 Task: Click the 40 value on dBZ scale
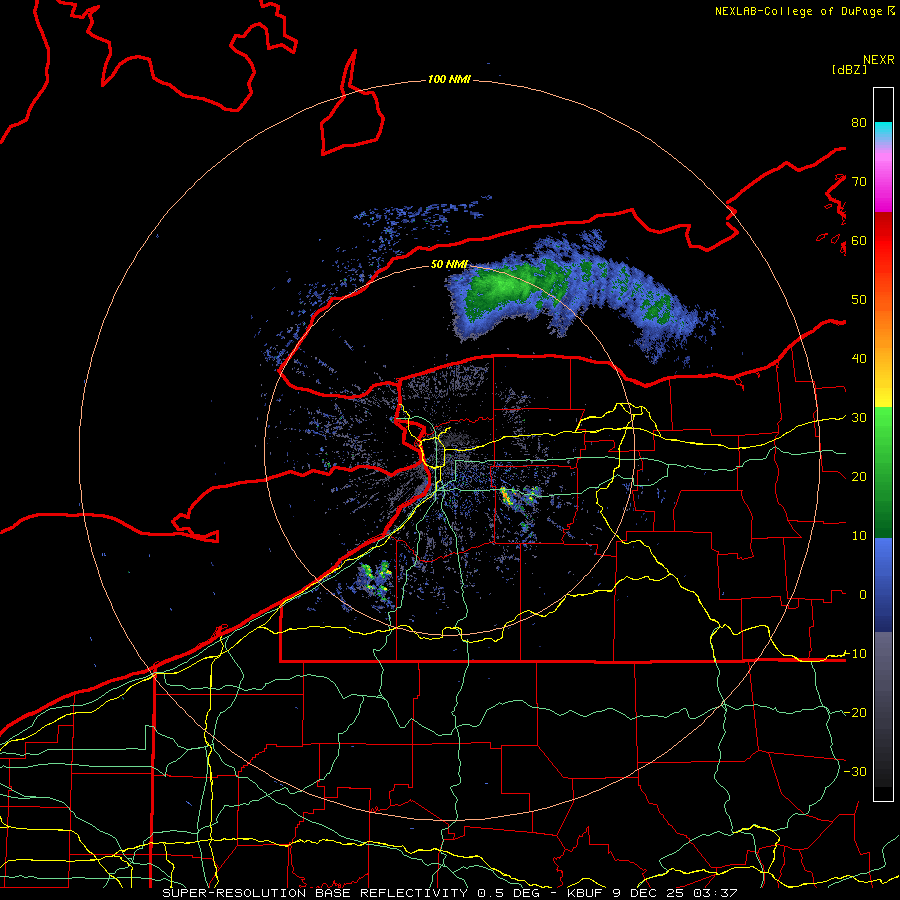pos(859,358)
